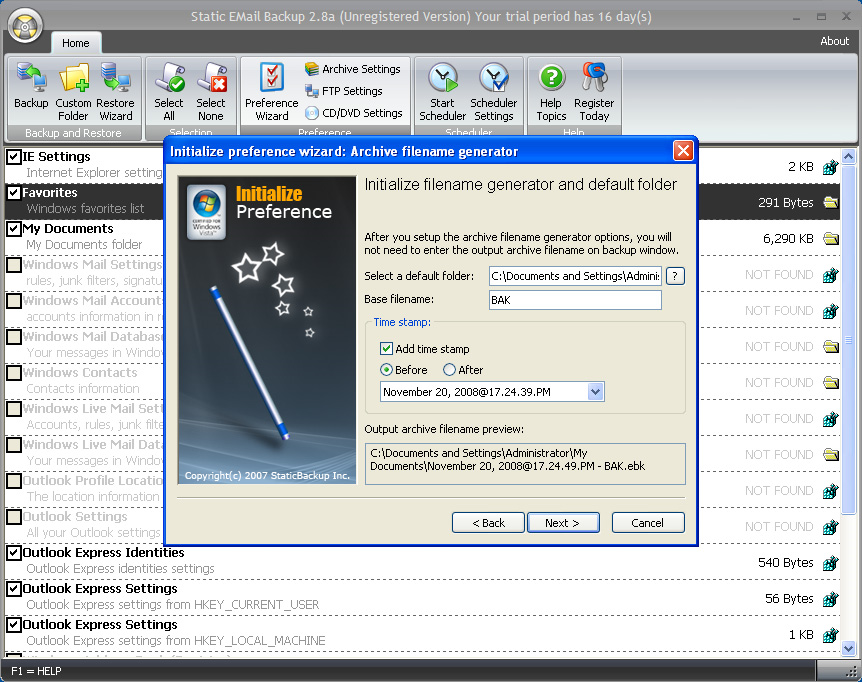This screenshot has height=682, width=862.
Task: Open the Custom Folder tool
Action: point(73,92)
